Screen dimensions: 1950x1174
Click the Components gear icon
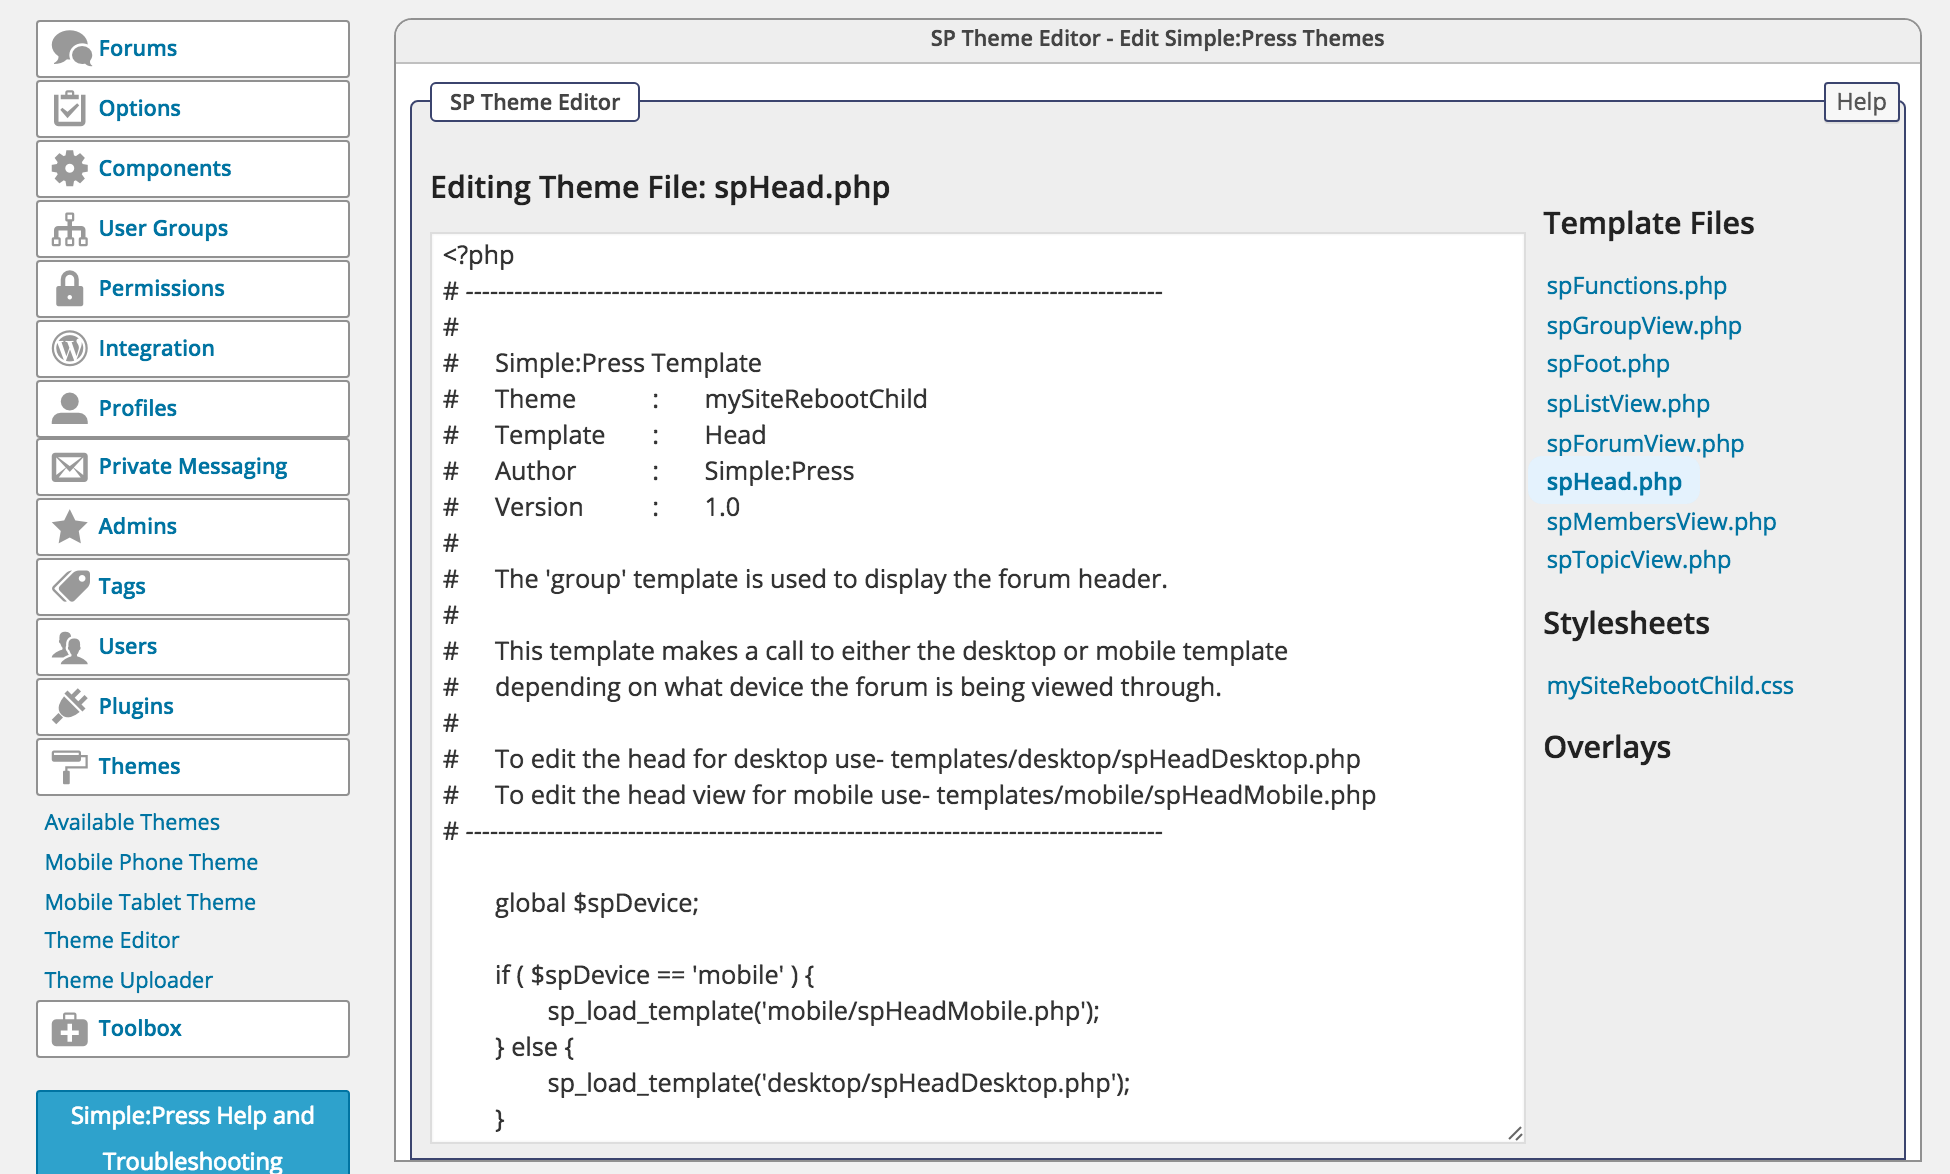click(70, 168)
